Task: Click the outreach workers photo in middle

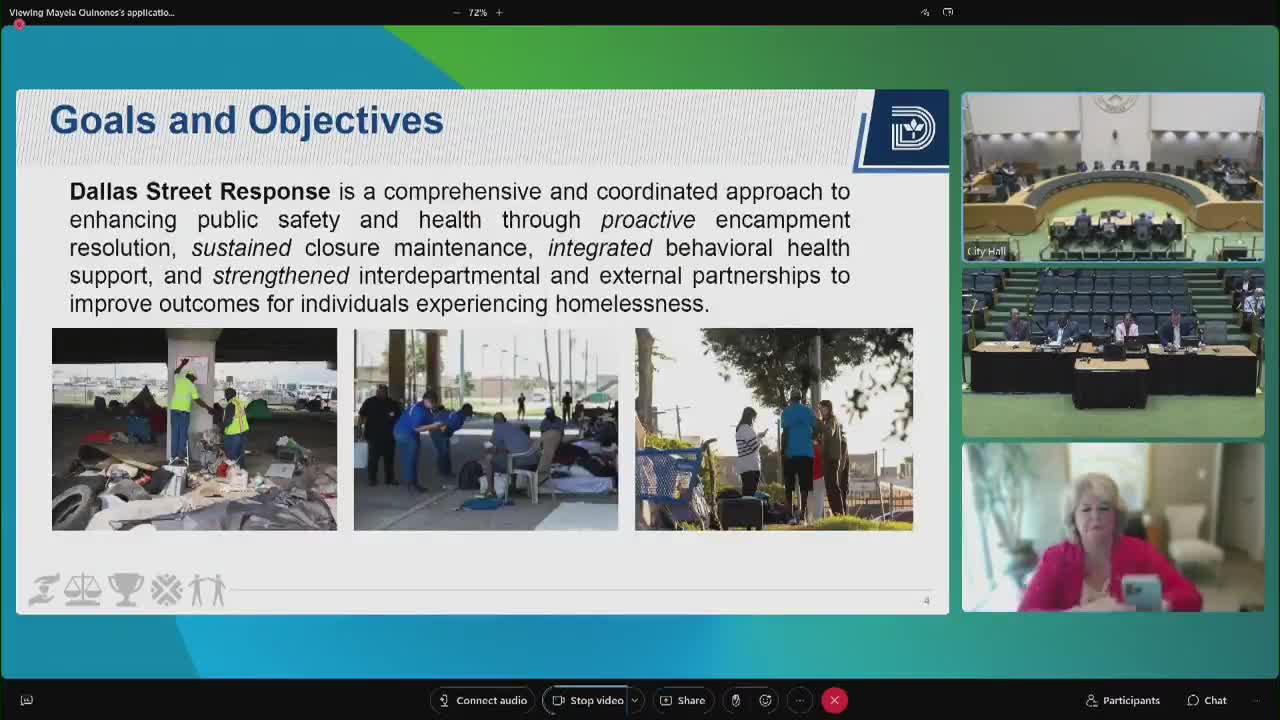Action: (x=486, y=429)
